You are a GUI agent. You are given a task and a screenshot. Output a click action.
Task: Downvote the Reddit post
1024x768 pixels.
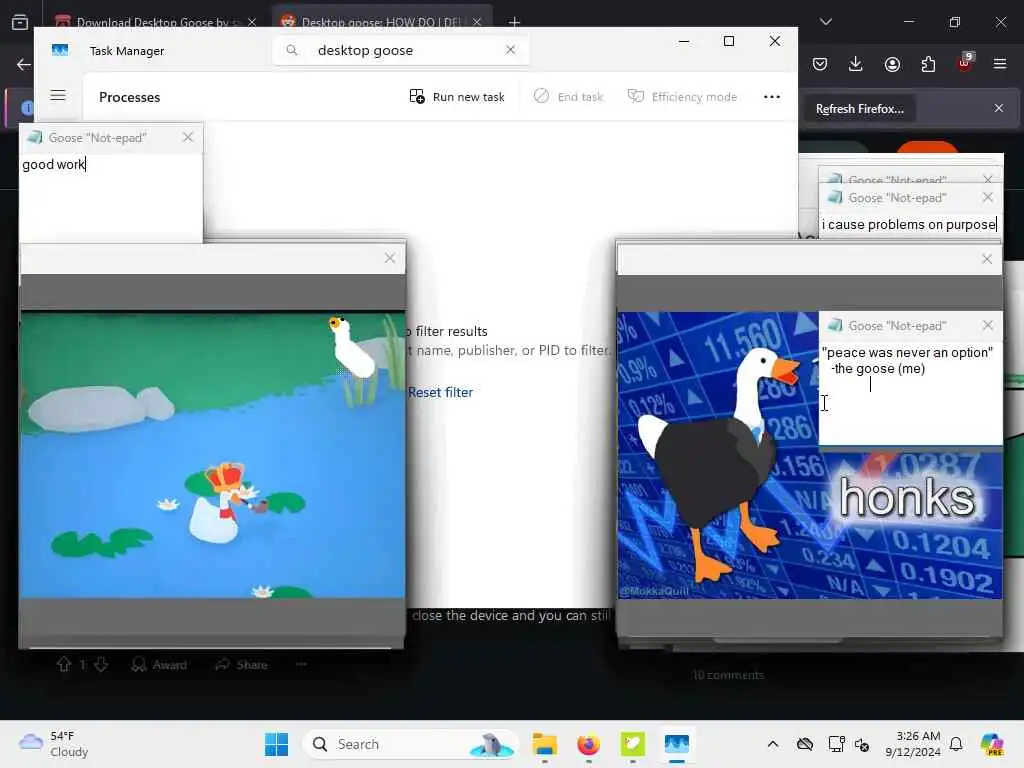point(101,665)
